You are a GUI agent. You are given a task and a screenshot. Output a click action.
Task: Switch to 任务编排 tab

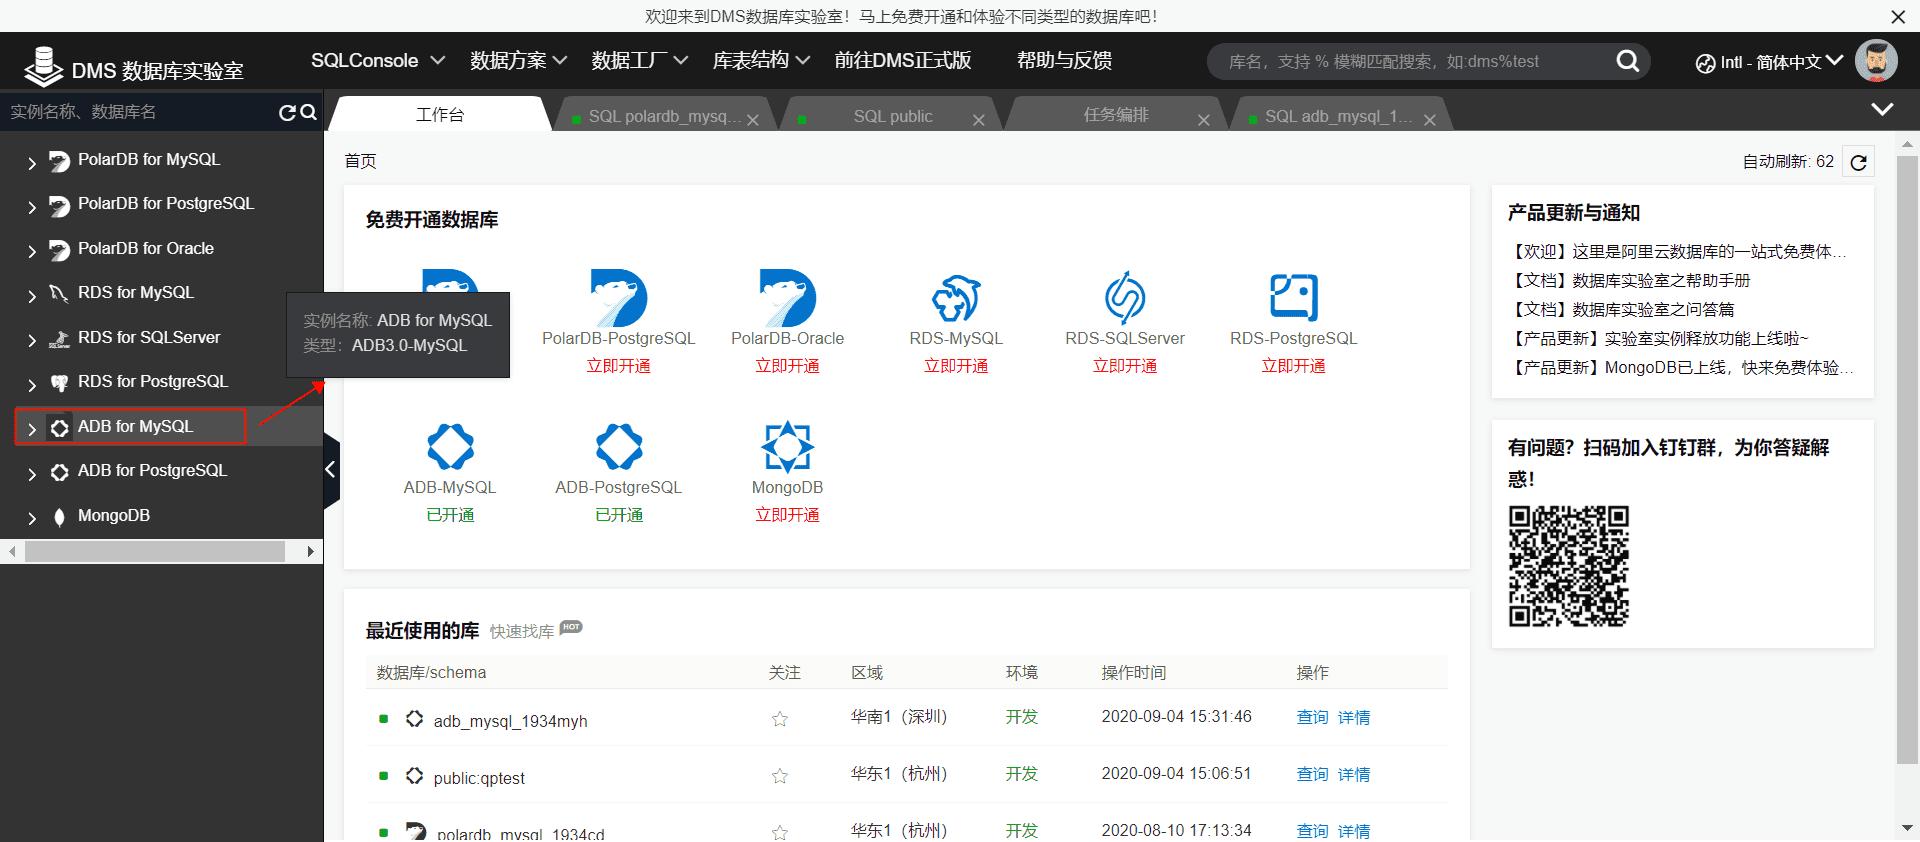[1116, 115]
